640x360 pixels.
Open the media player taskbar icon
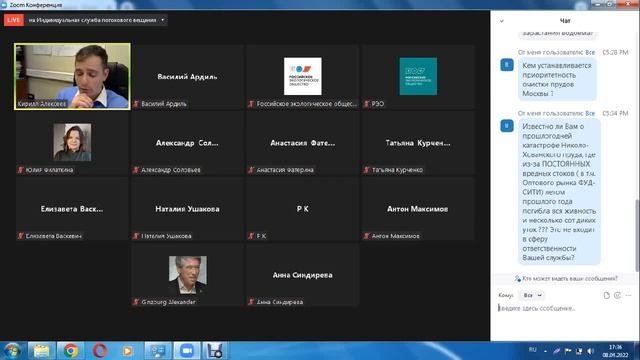[128, 351]
